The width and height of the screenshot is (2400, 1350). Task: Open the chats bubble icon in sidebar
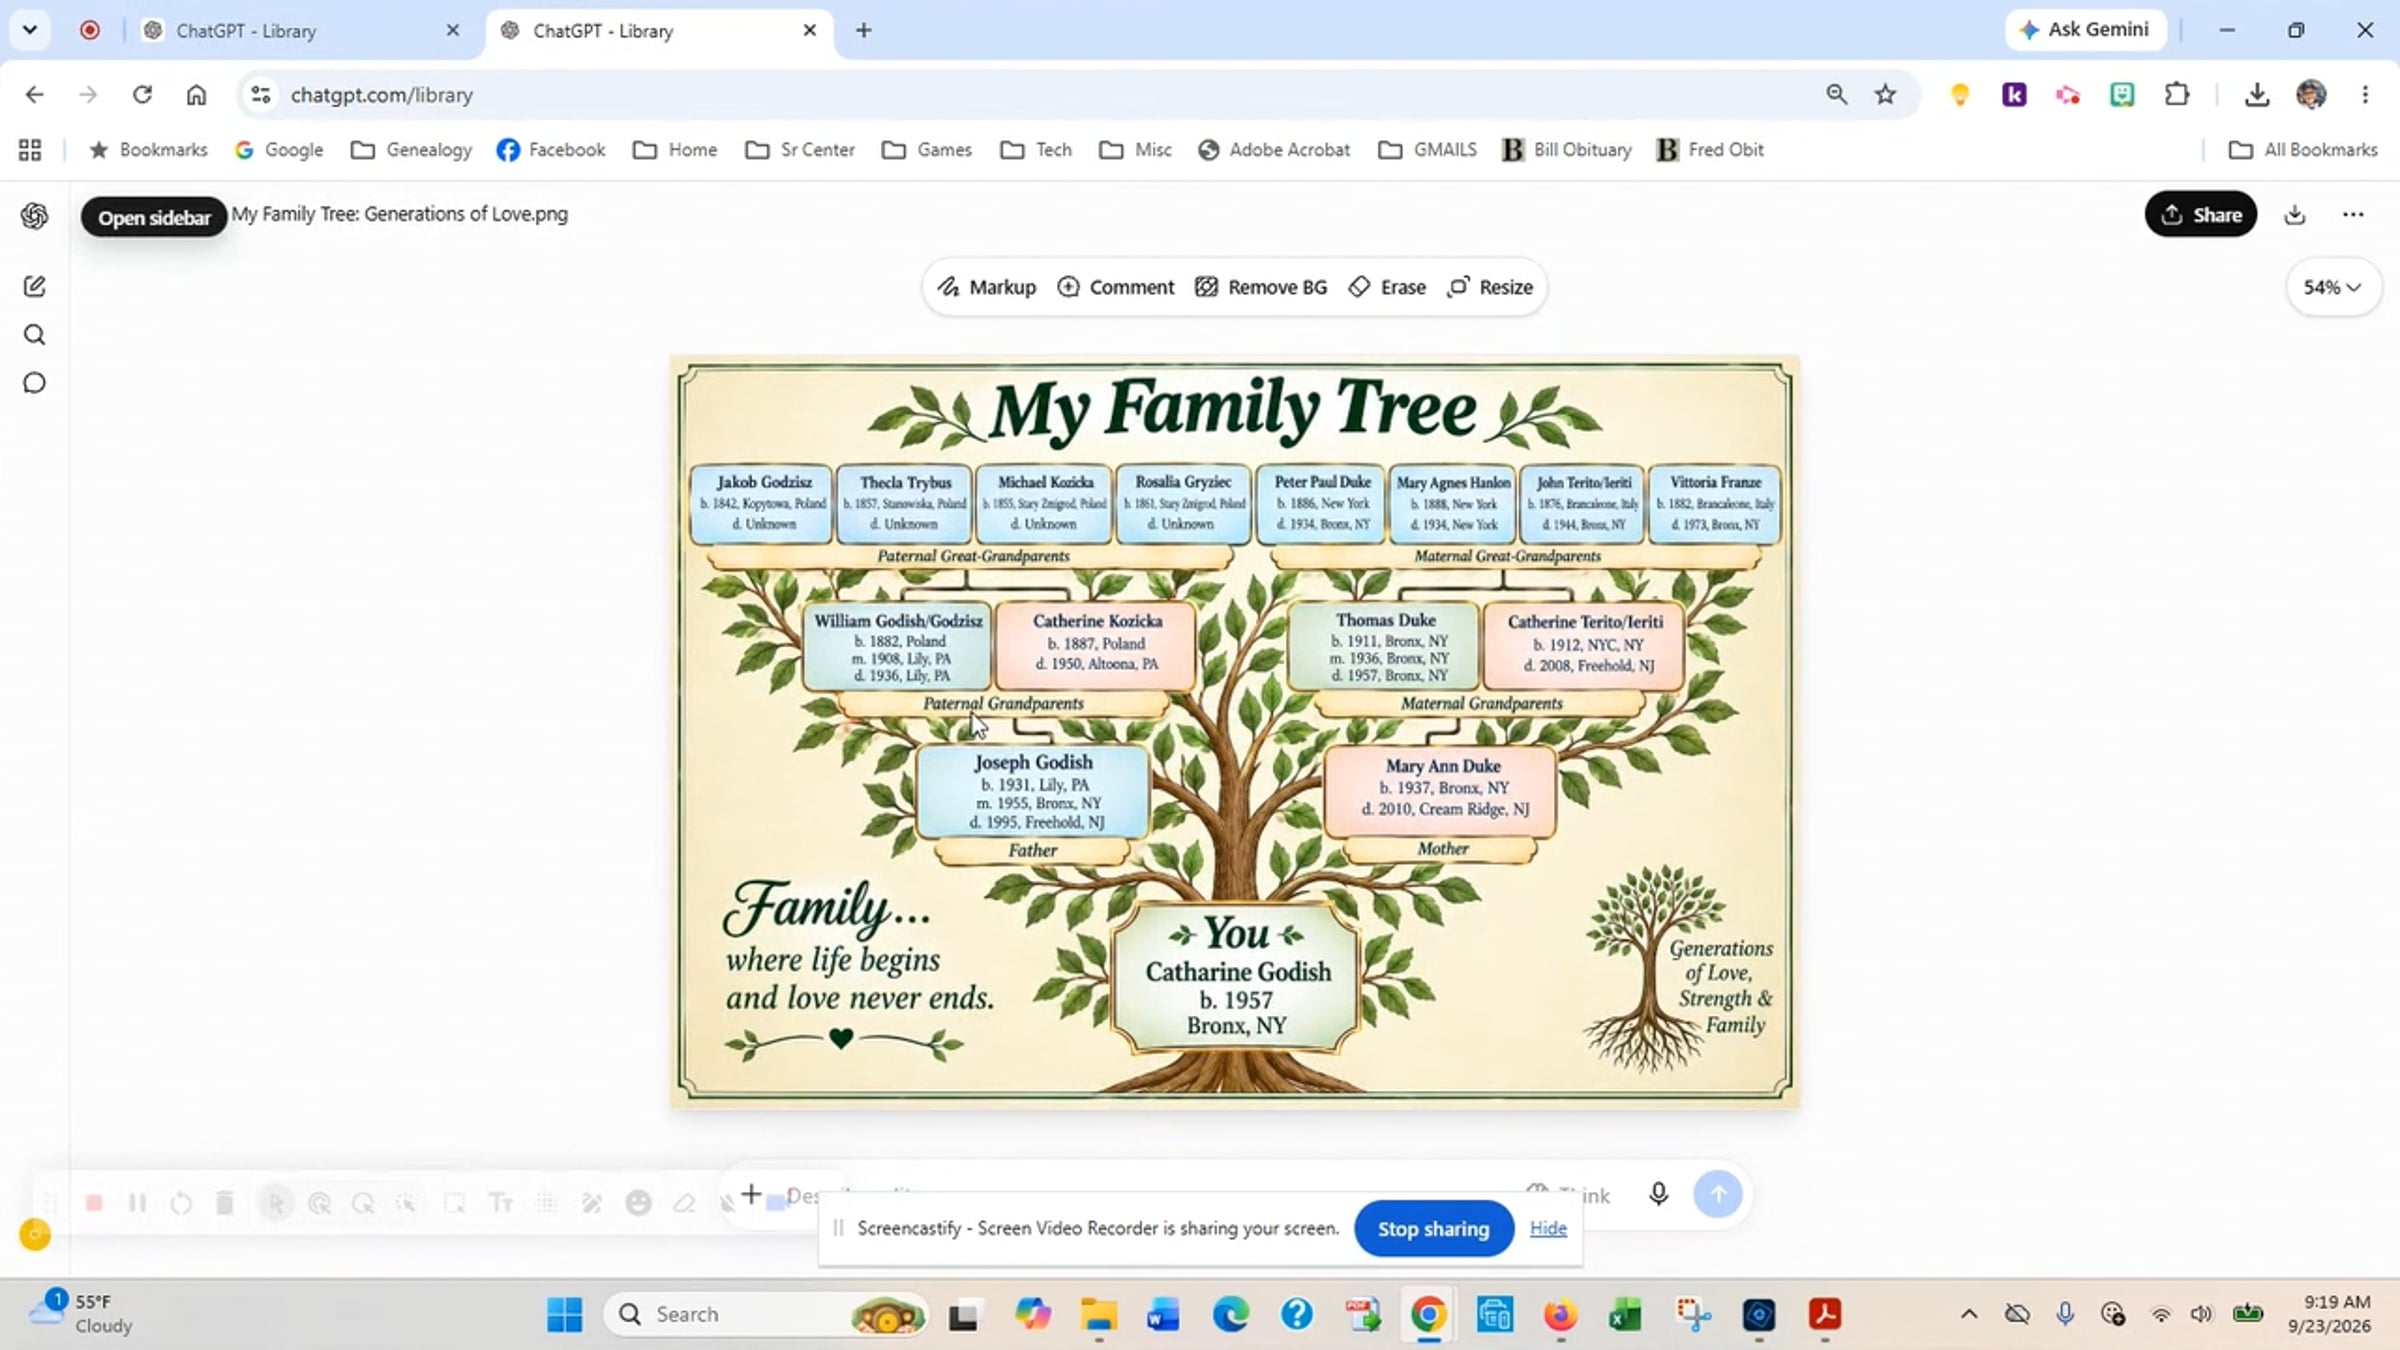(x=35, y=383)
